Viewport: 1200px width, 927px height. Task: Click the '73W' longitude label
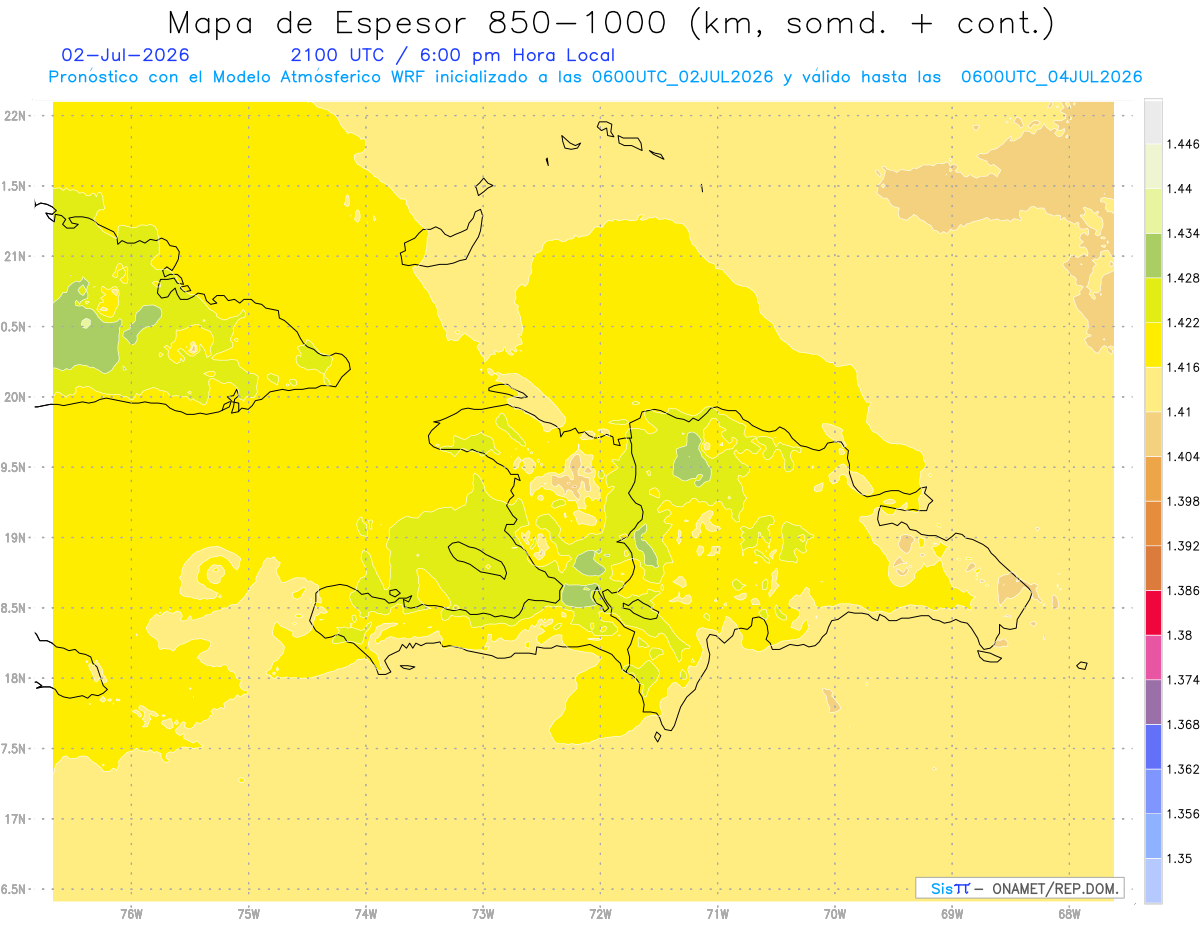pos(483,914)
